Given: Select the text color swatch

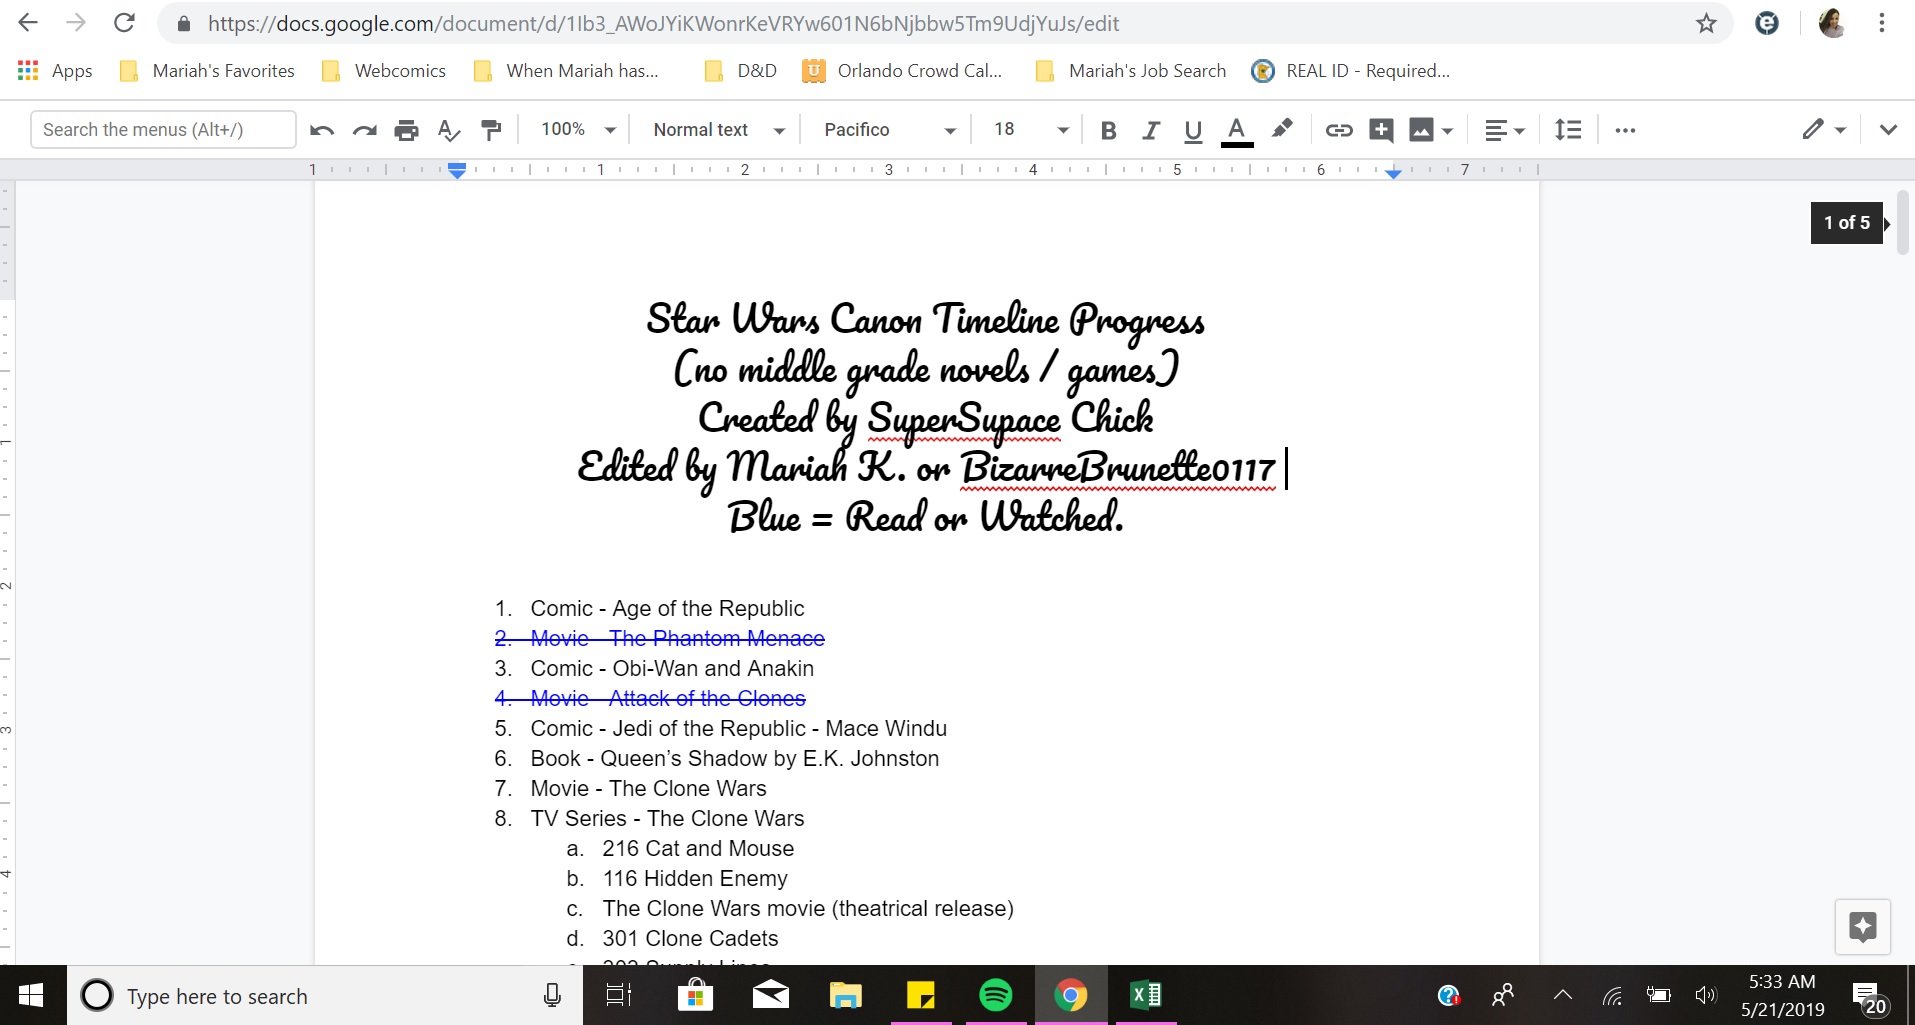Looking at the screenshot, I should 1236,129.
